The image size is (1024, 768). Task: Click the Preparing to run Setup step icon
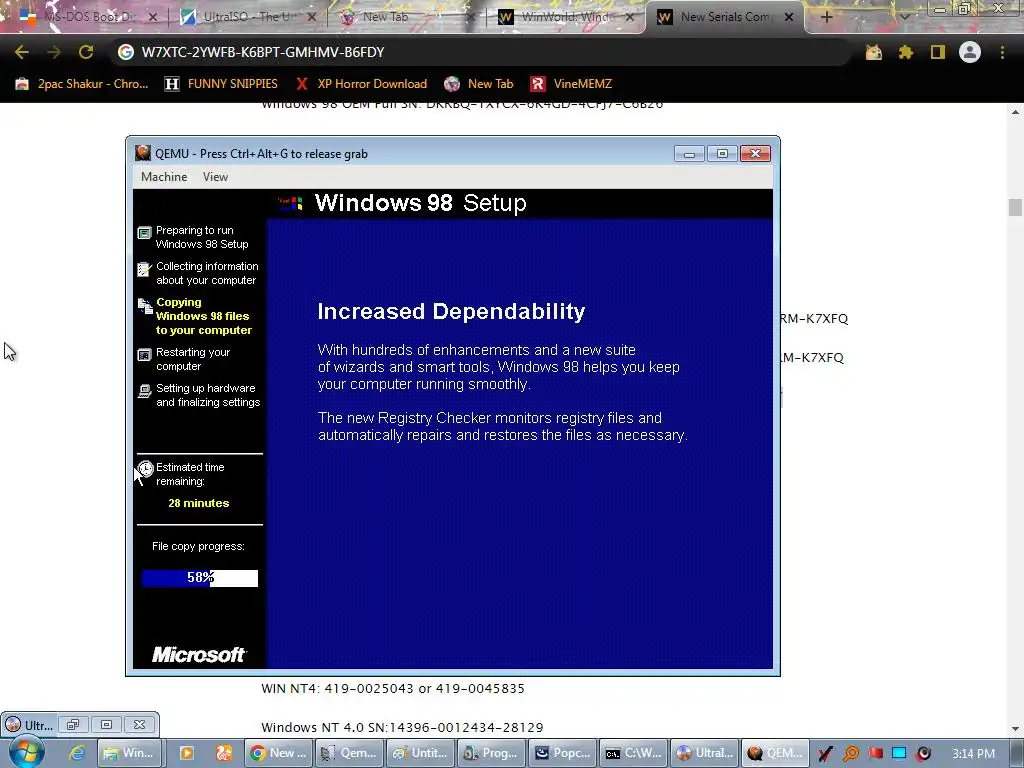144,233
